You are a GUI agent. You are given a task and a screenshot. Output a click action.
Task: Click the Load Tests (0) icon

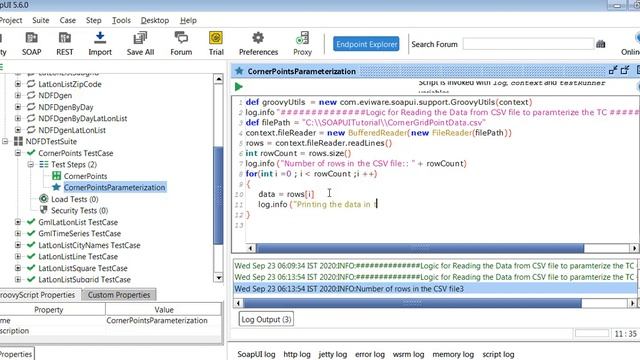[x=44, y=199]
